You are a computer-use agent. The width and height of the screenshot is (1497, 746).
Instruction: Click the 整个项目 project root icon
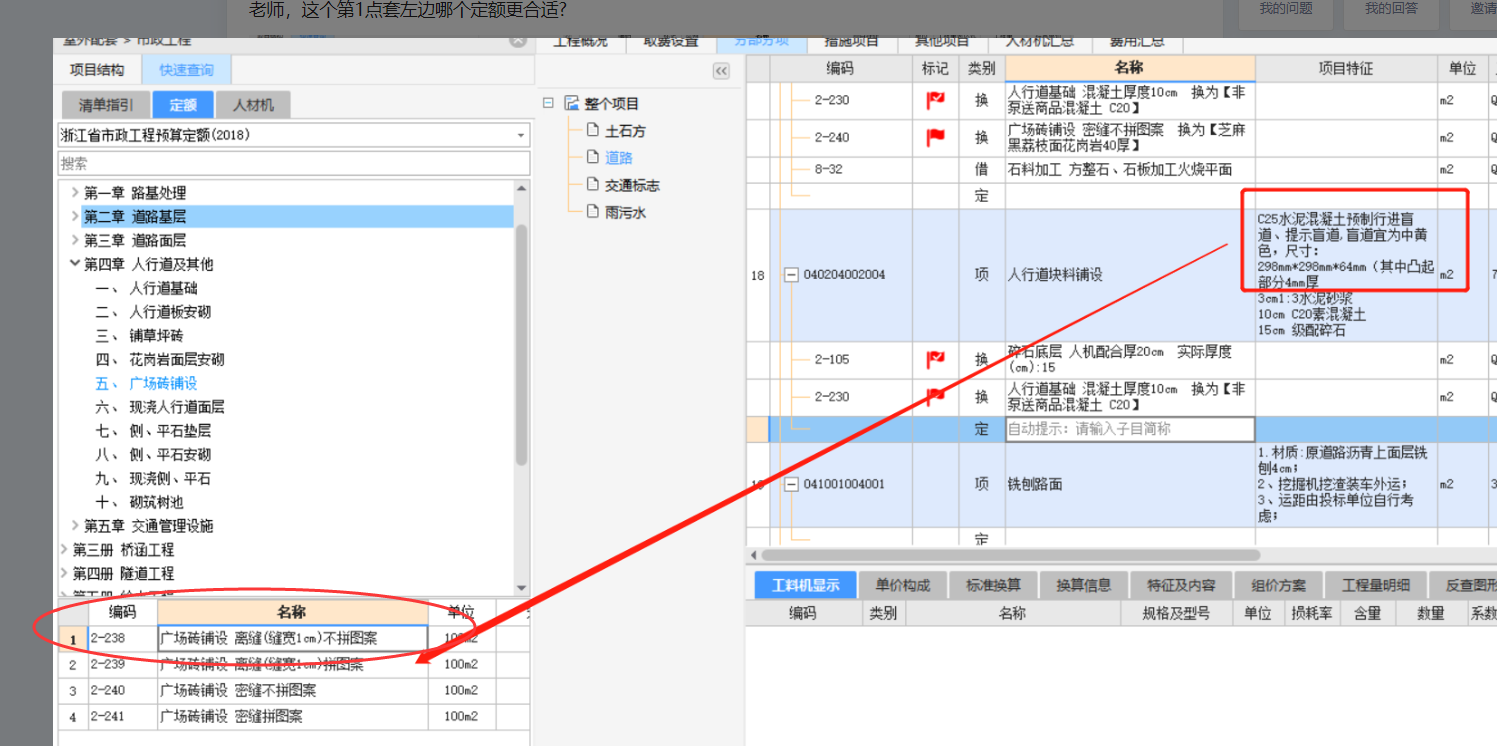coord(572,103)
